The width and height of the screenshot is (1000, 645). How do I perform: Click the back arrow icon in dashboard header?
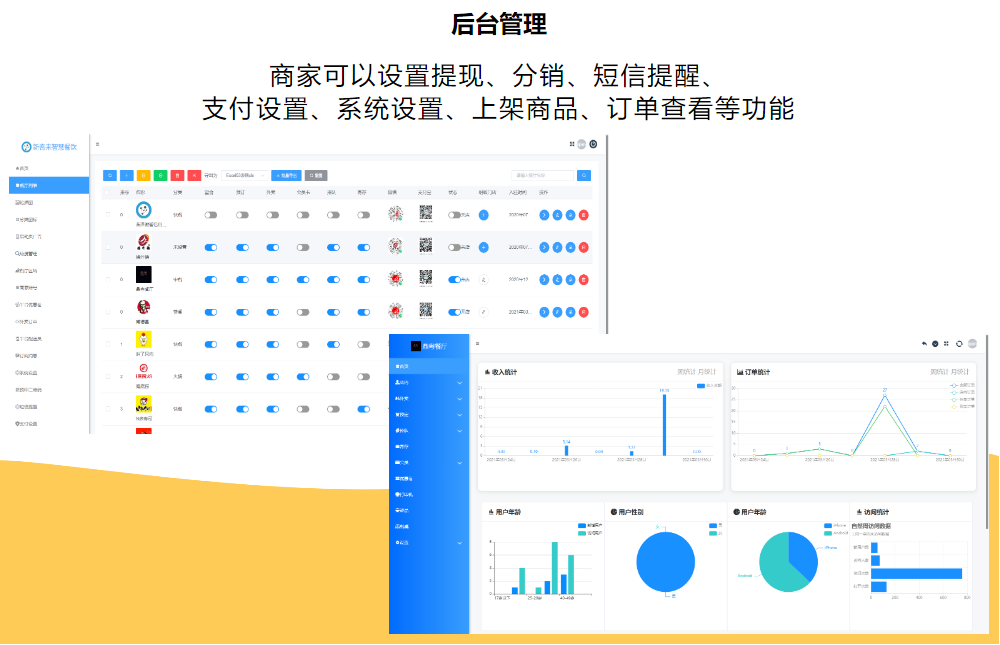(924, 343)
